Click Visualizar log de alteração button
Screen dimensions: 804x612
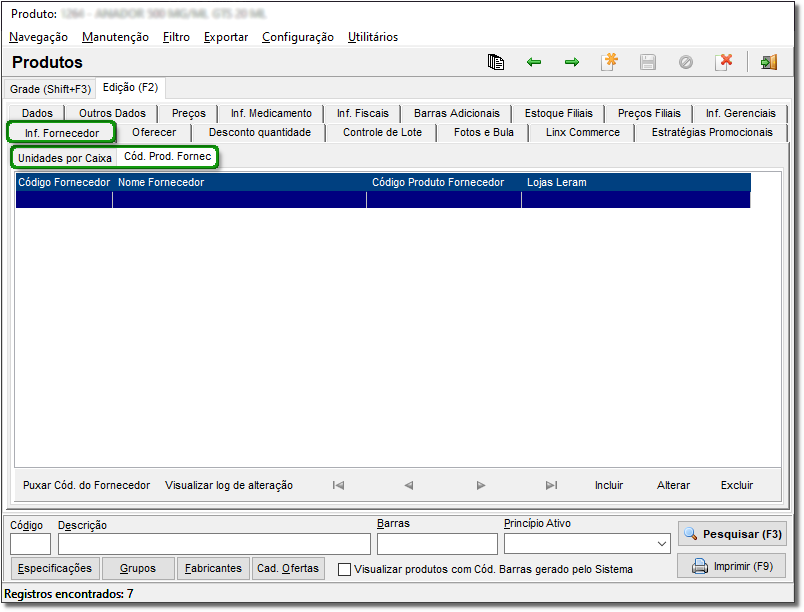[229, 485]
